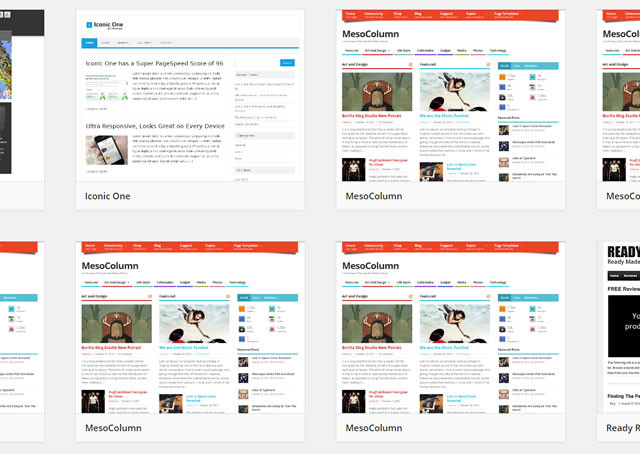Click the MesoColumn name label beside Iconic One's label
640x454 pixels.
(373, 196)
